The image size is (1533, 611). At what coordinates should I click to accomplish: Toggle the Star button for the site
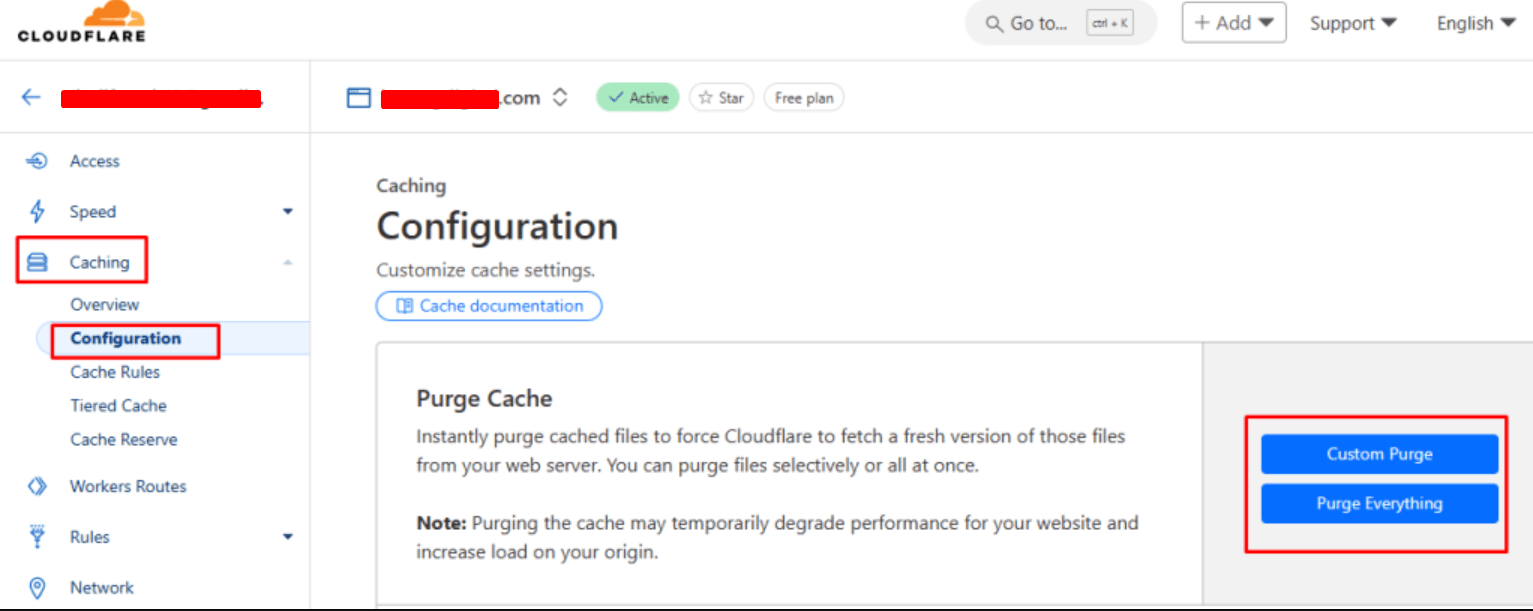point(721,98)
